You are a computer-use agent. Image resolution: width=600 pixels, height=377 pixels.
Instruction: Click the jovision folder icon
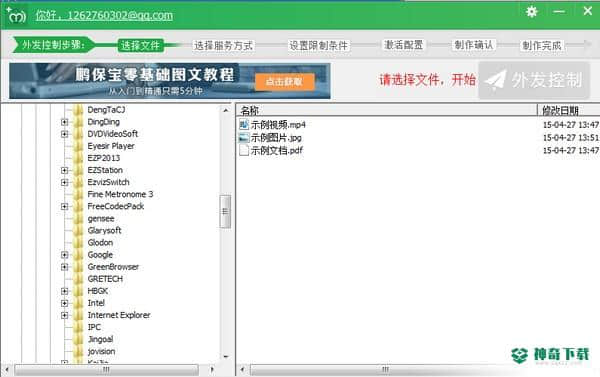[x=78, y=351]
